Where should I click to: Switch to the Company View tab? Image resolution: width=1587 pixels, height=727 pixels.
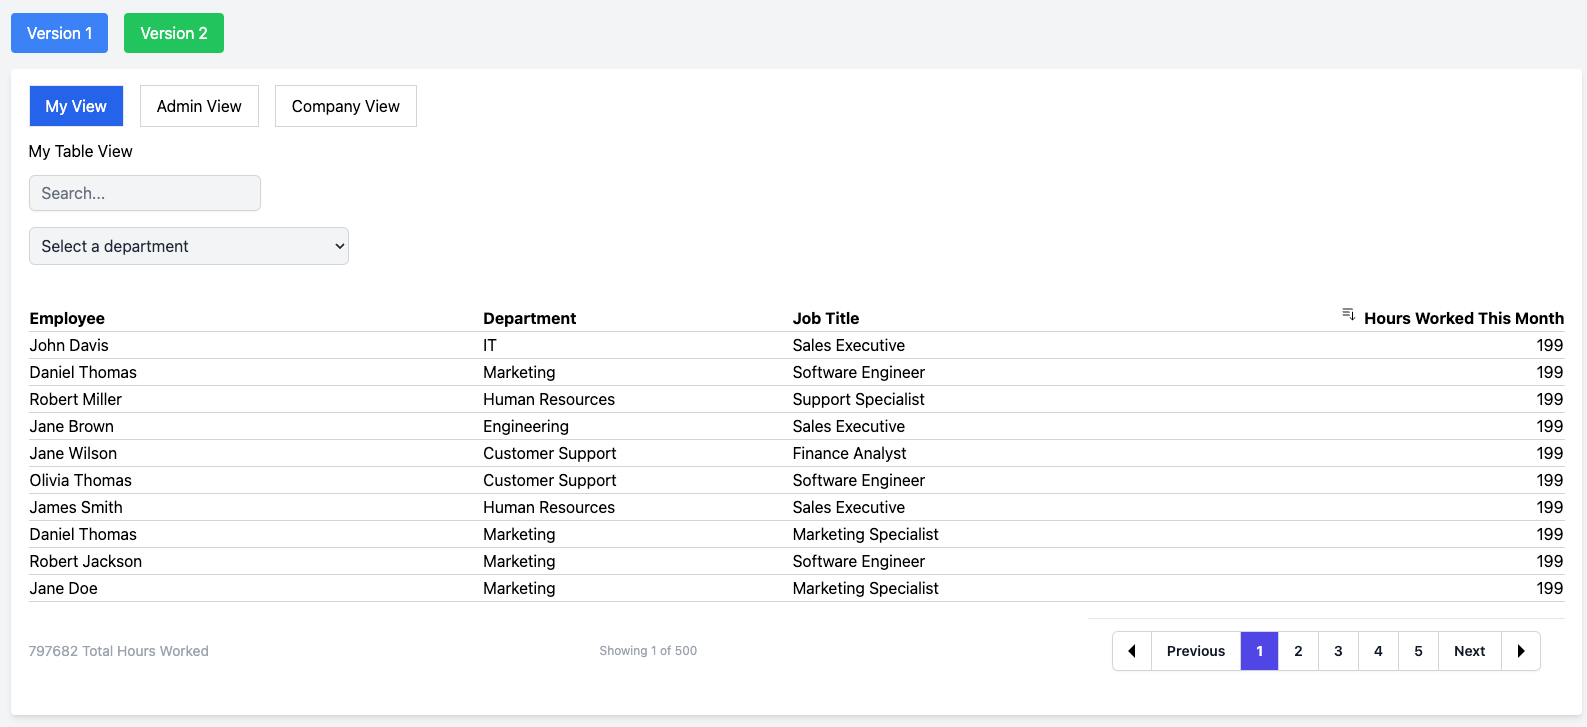(345, 106)
